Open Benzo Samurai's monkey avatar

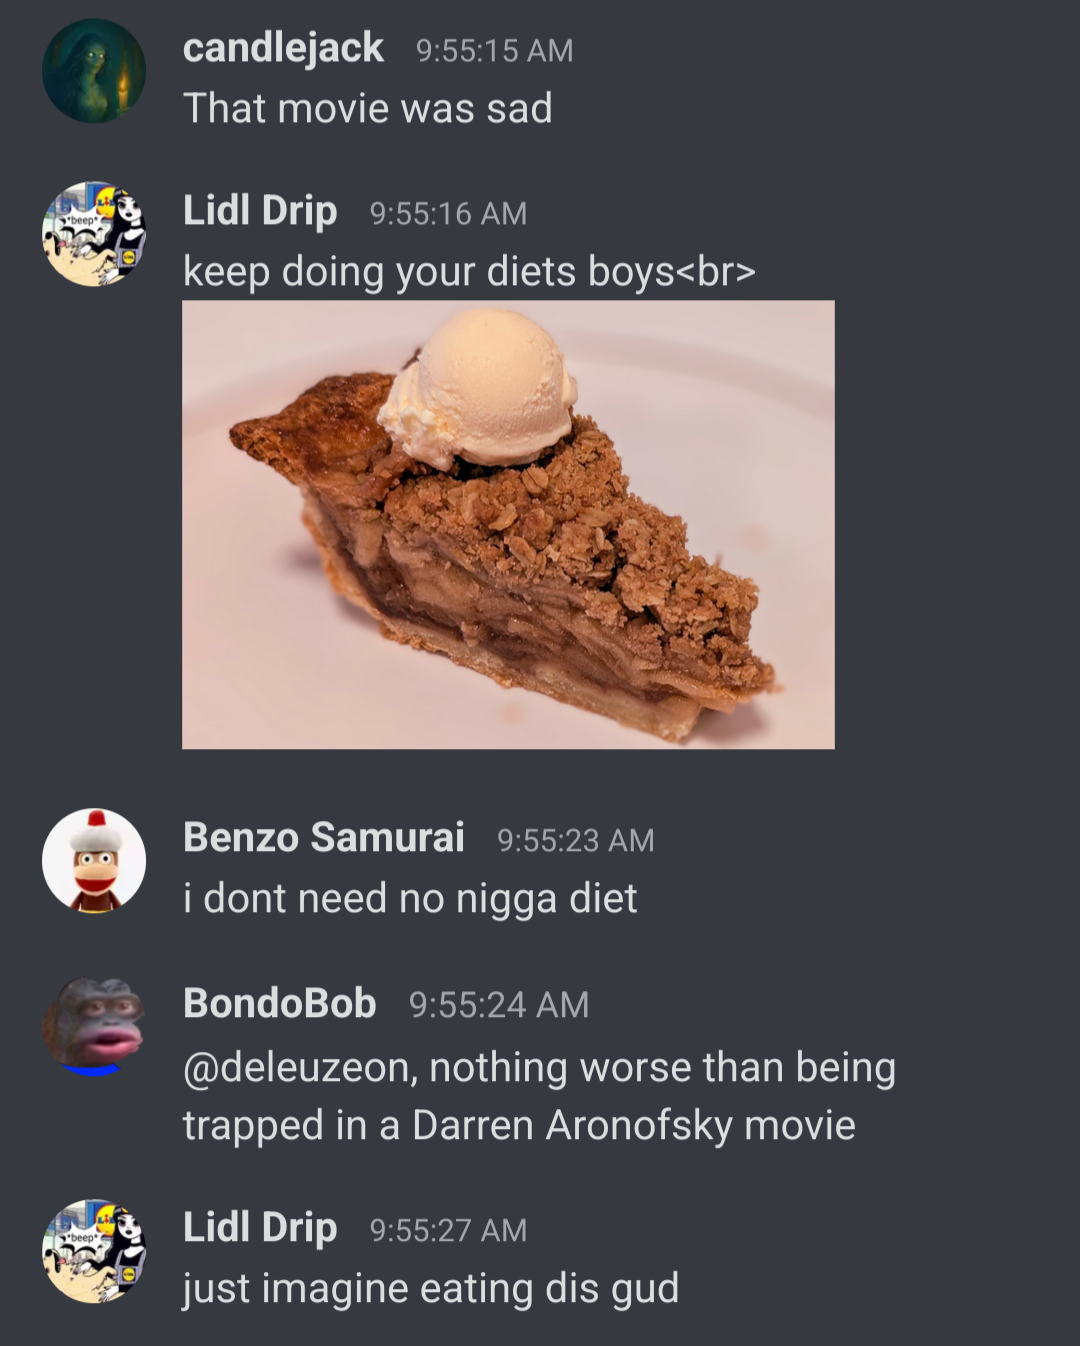click(x=94, y=861)
